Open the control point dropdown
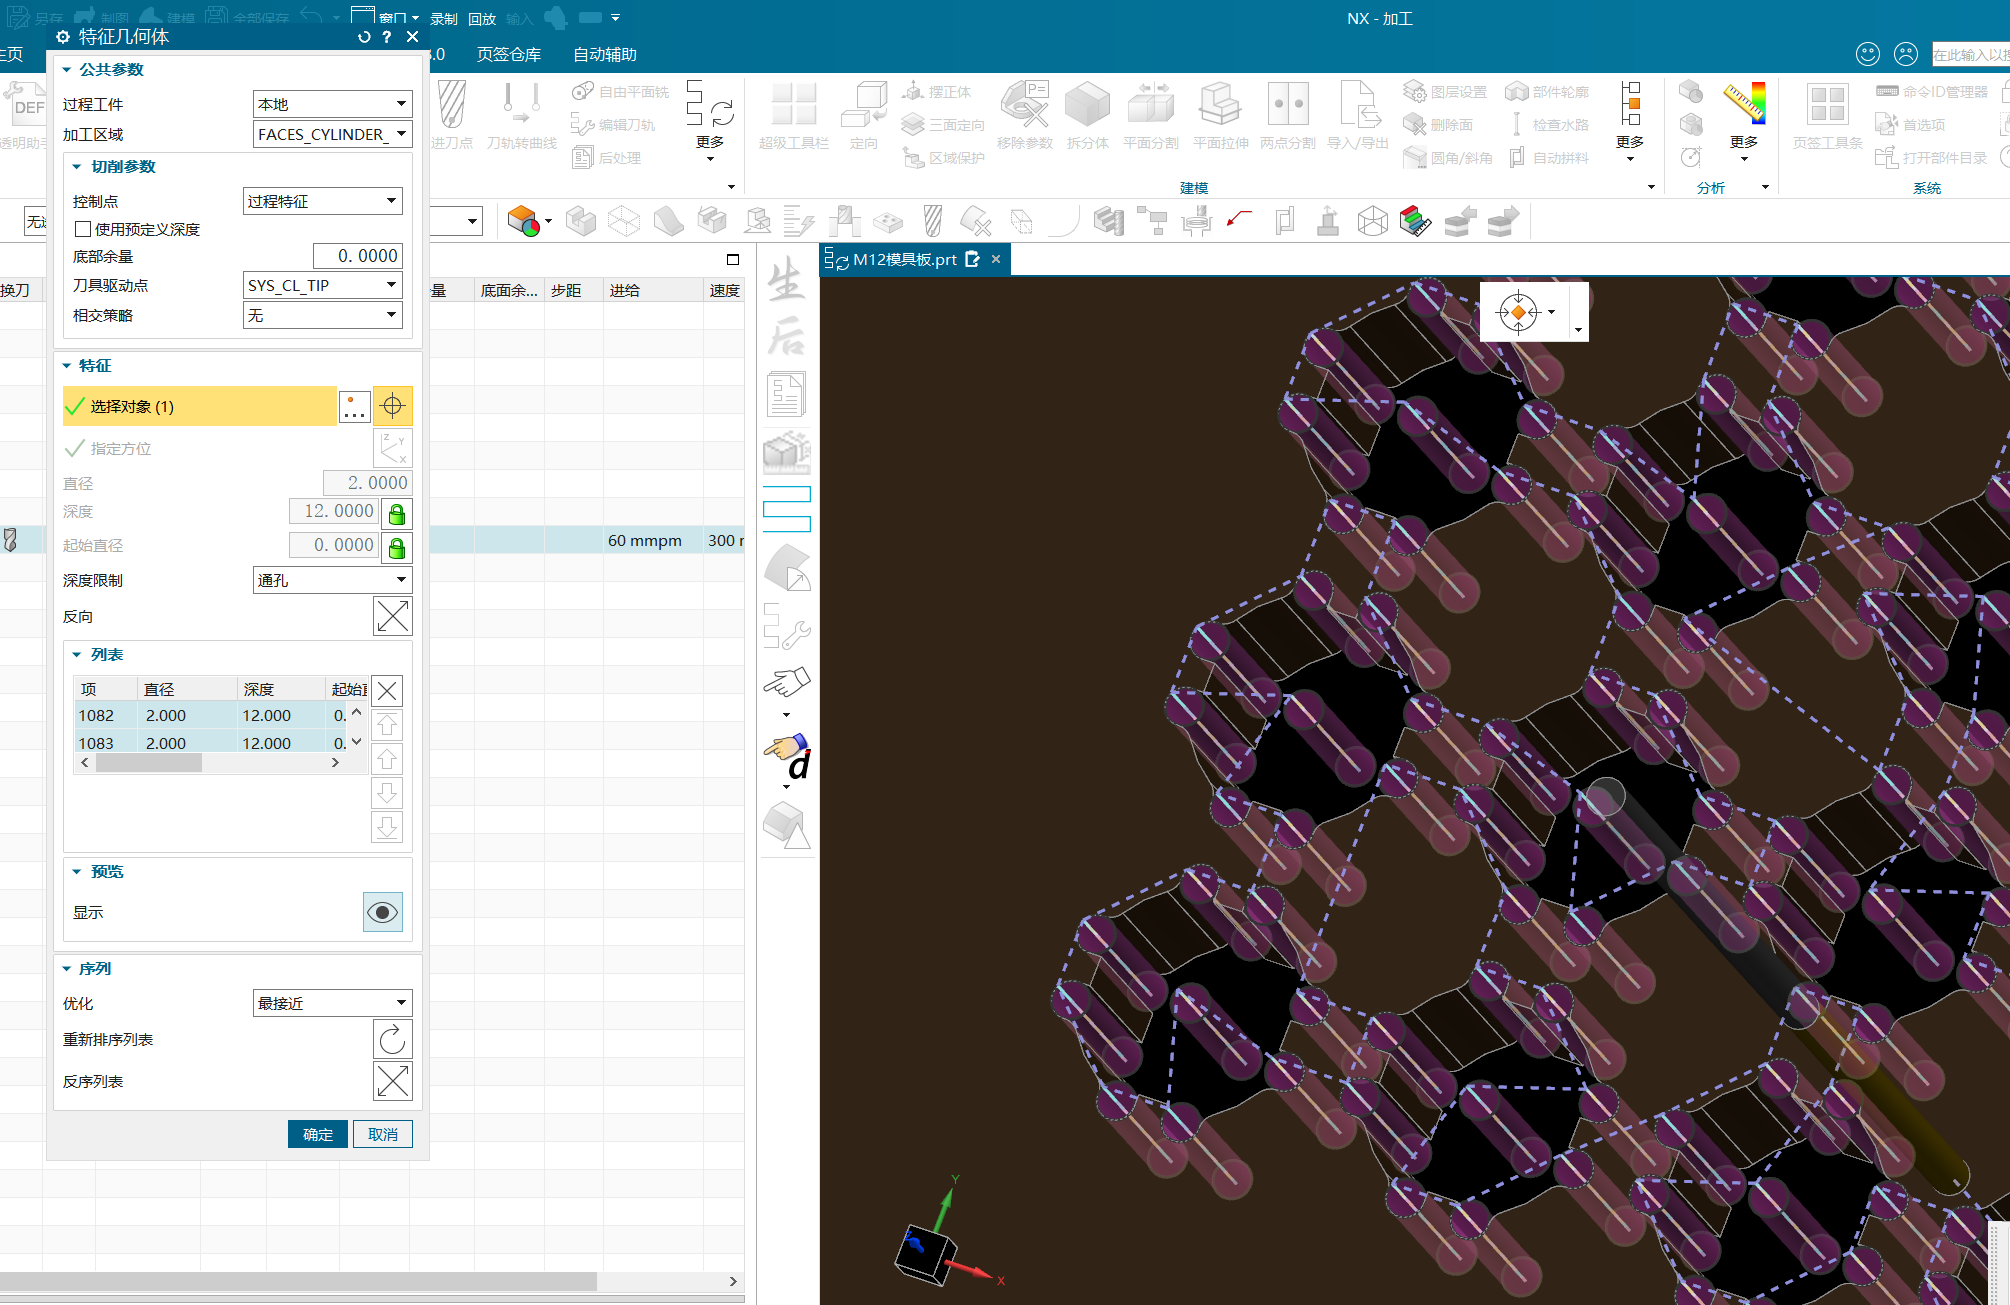This screenshot has width=2010, height=1305. coord(322,201)
